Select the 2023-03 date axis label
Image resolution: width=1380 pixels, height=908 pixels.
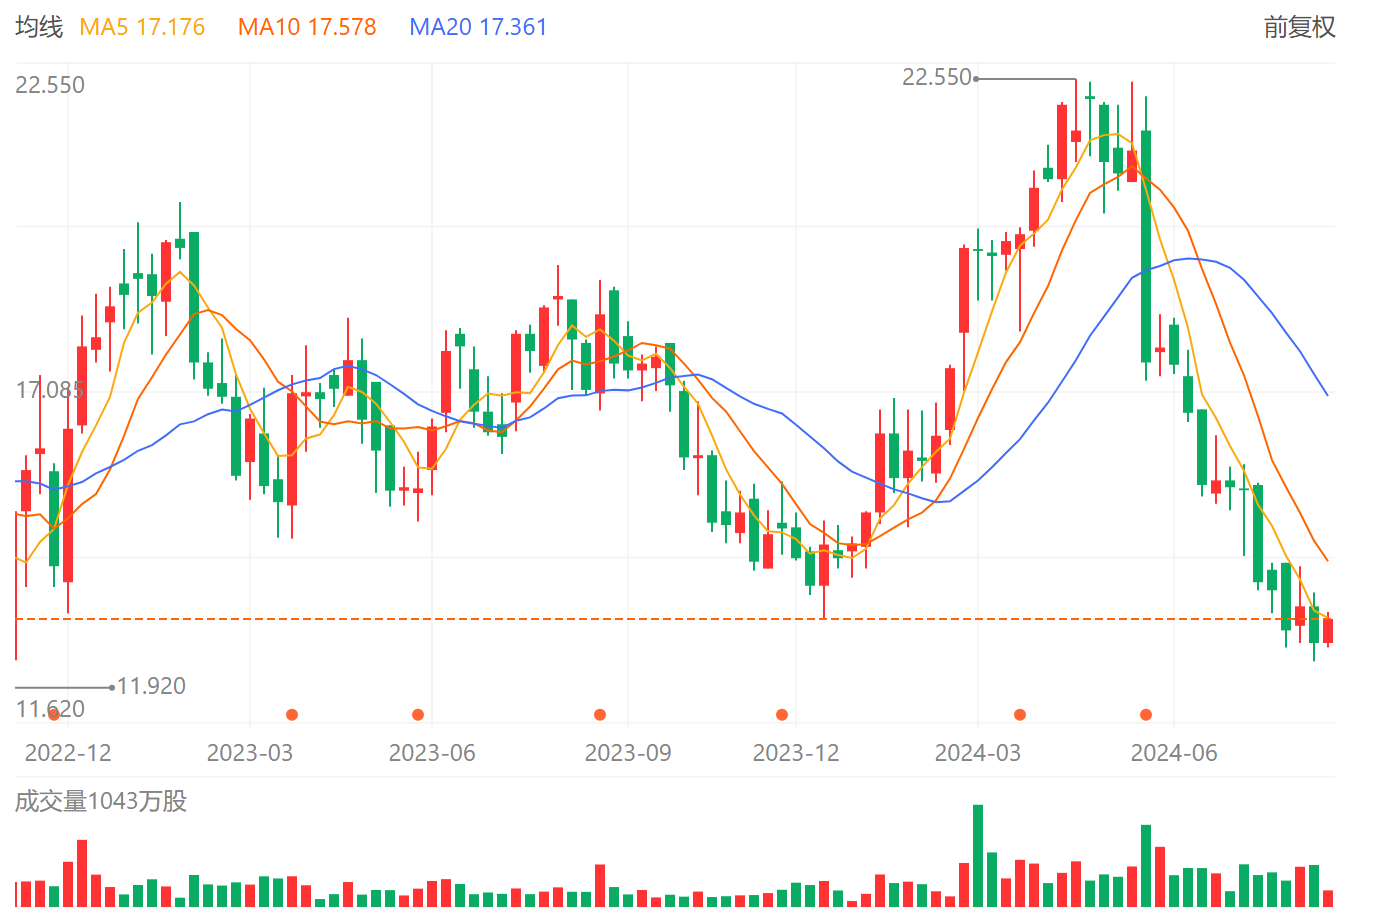click(x=250, y=753)
